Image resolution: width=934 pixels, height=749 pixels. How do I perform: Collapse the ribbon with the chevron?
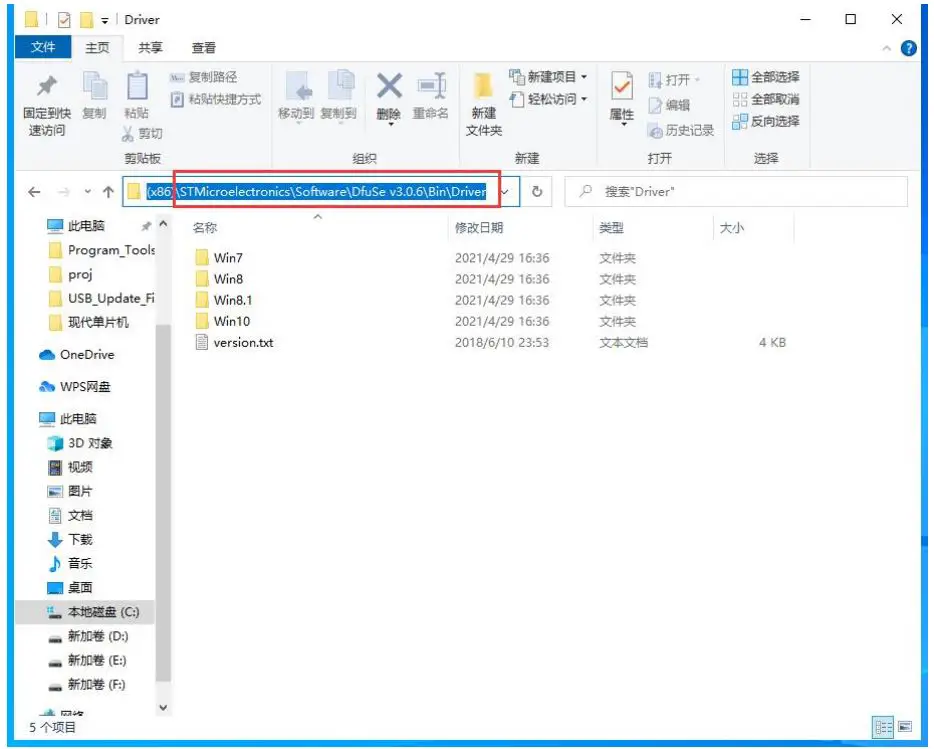tap(887, 48)
